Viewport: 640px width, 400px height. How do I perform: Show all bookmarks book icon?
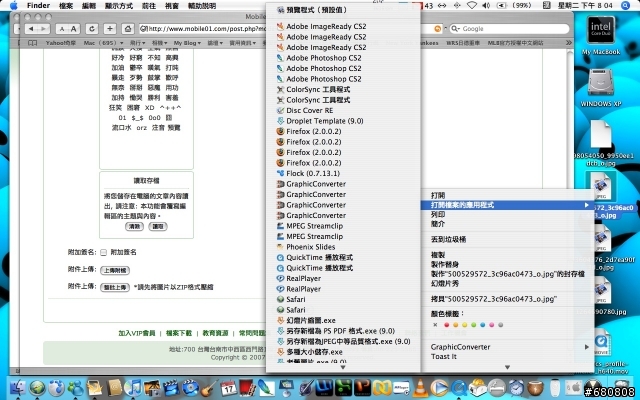[x=32, y=43]
